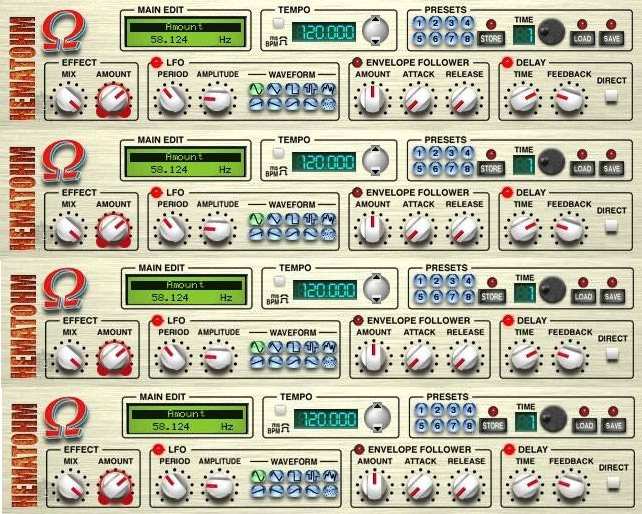Choose pulse waveform in third instance
Viewport: 642px width, 514px height.
(x=311, y=347)
